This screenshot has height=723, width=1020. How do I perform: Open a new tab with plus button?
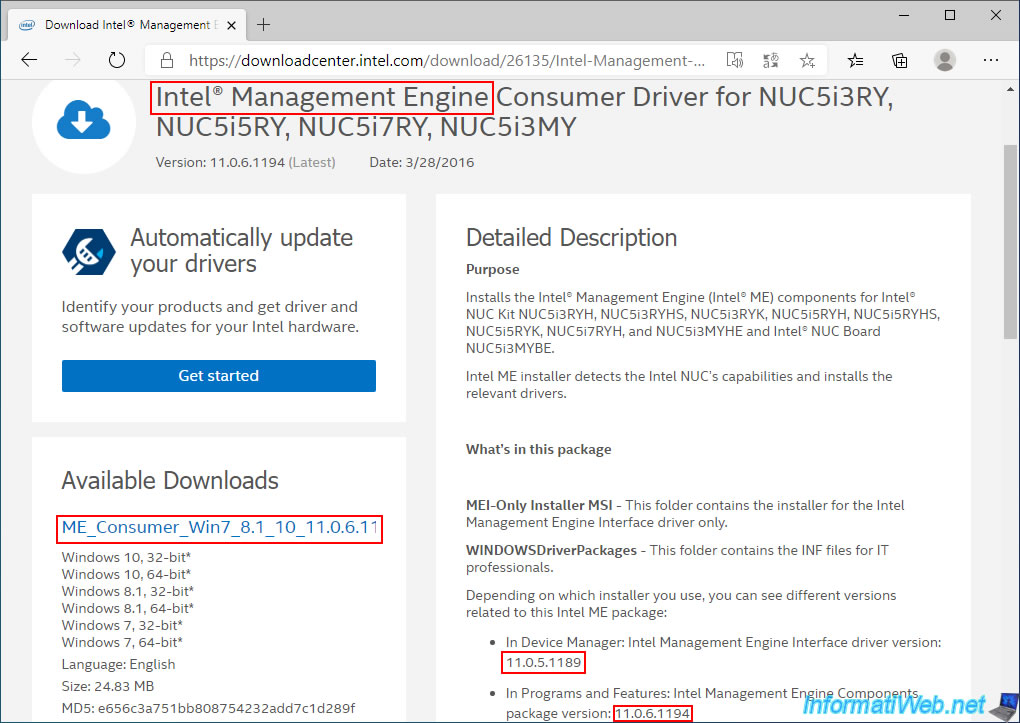point(263,25)
